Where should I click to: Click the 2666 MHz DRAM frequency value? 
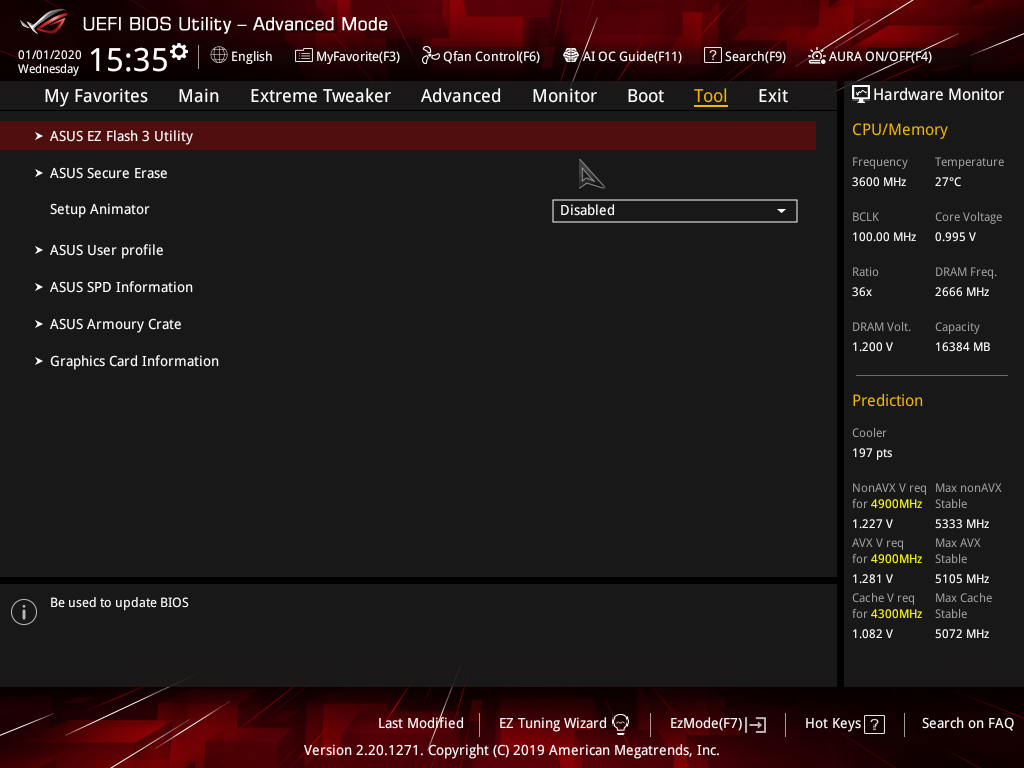[x=961, y=292]
